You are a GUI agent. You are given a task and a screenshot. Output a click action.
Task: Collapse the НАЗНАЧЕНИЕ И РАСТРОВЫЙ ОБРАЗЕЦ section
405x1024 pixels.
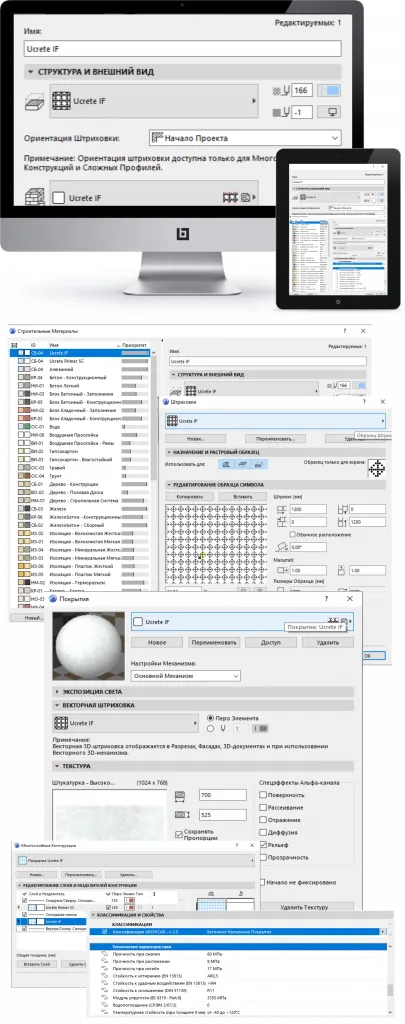[x=169, y=452]
